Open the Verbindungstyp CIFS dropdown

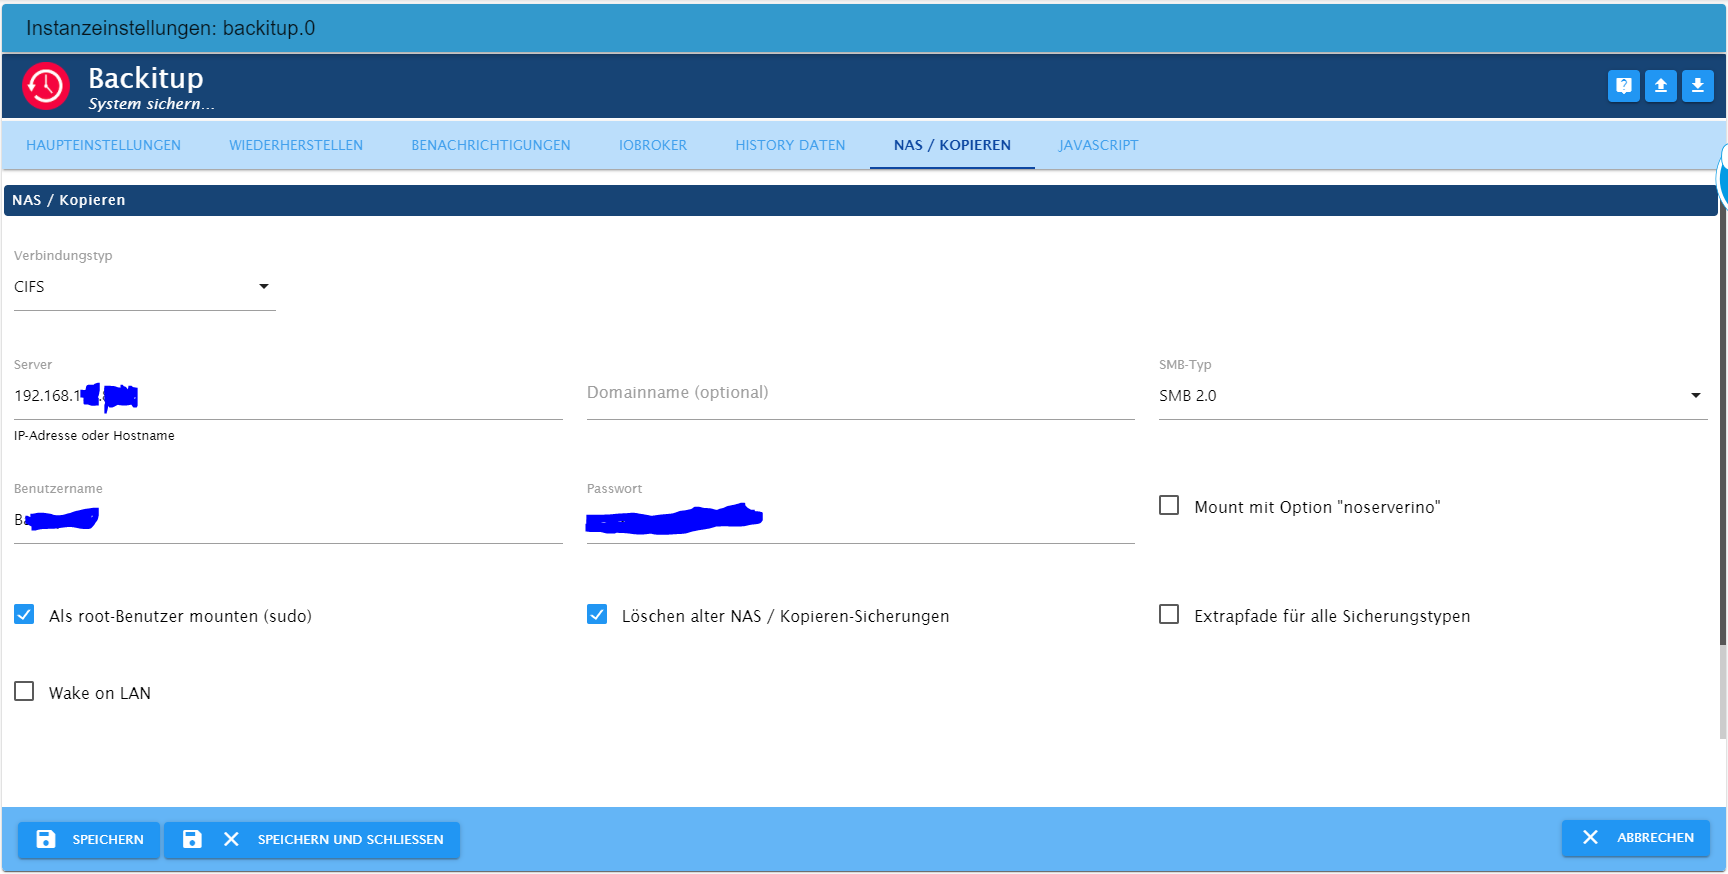(145, 287)
